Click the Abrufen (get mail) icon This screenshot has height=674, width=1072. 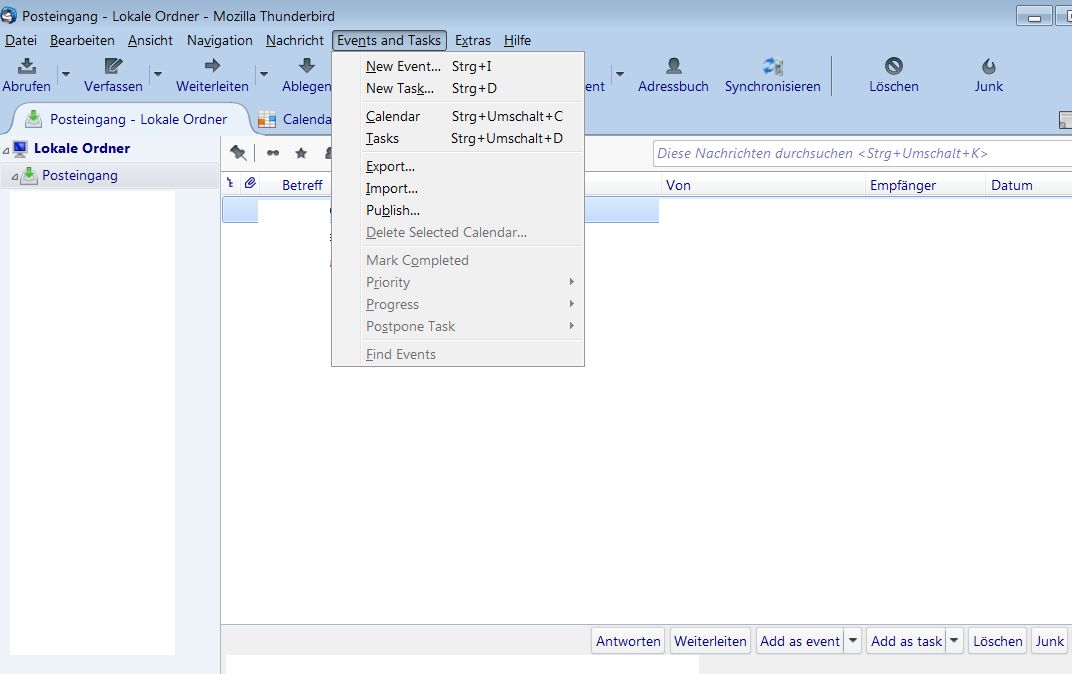click(x=27, y=66)
